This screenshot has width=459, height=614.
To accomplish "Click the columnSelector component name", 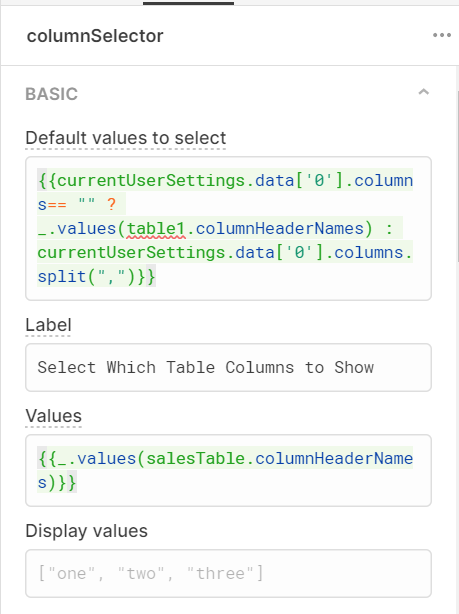I will [x=95, y=36].
